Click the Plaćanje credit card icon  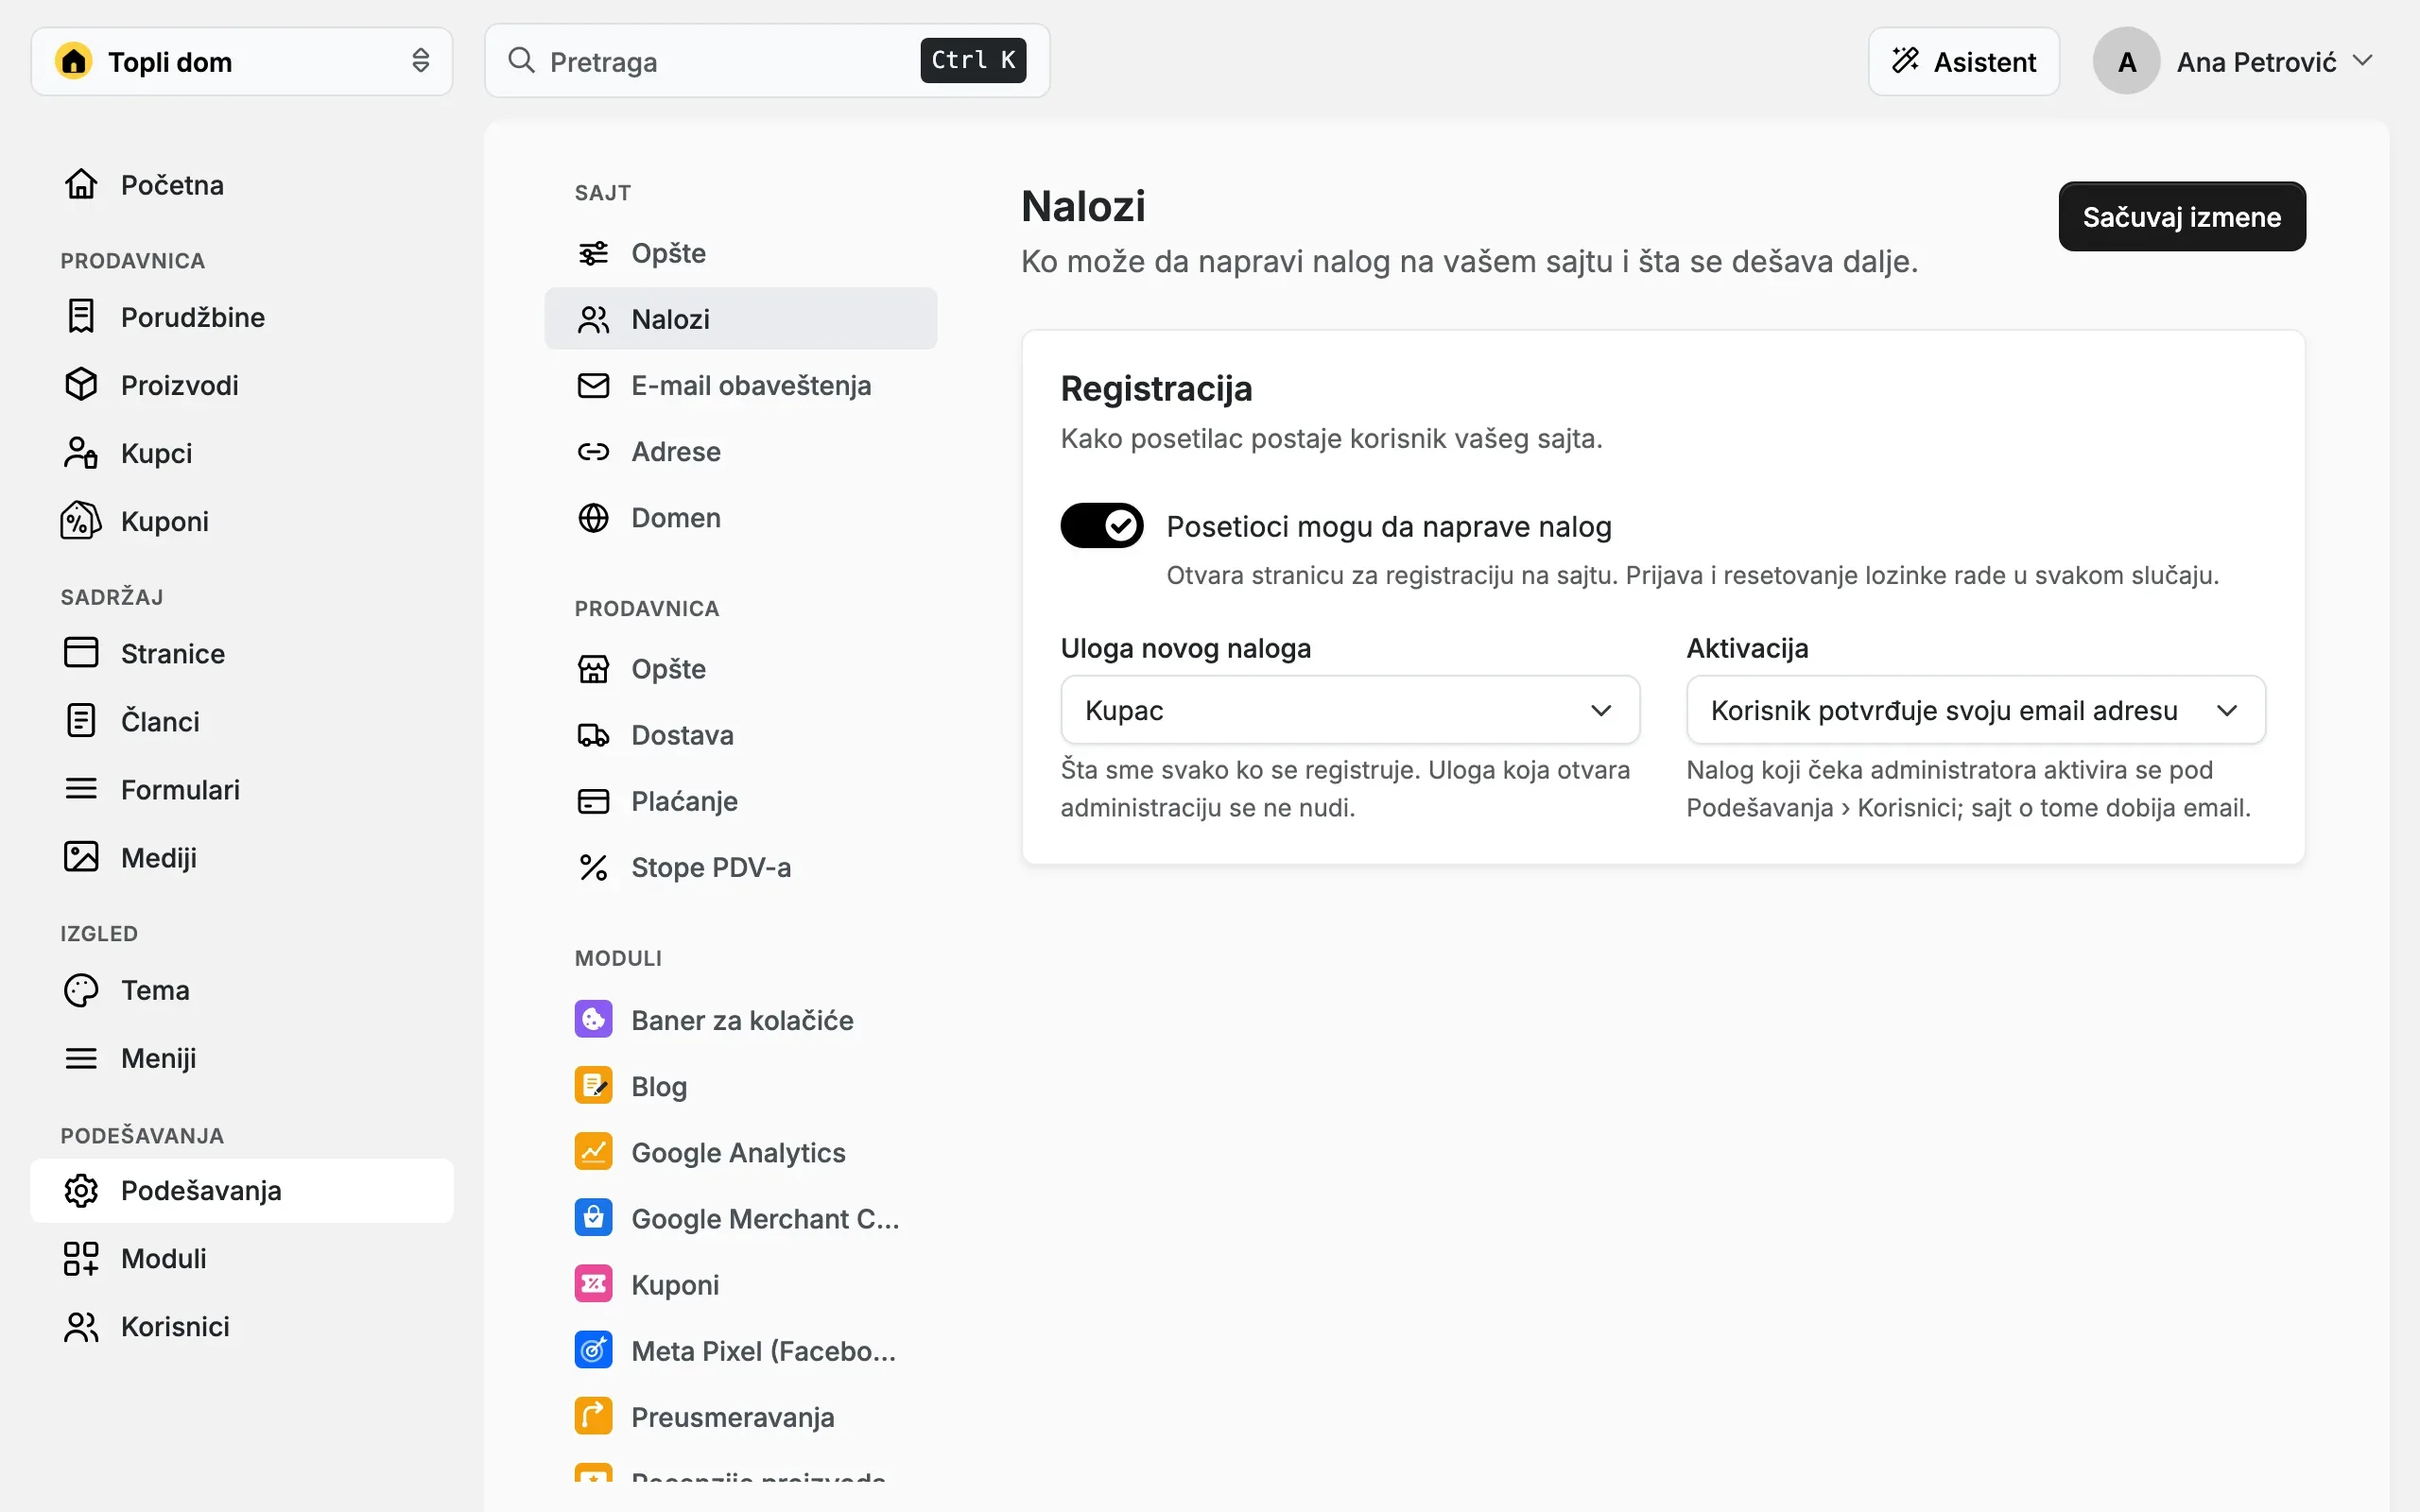tap(593, 801)
